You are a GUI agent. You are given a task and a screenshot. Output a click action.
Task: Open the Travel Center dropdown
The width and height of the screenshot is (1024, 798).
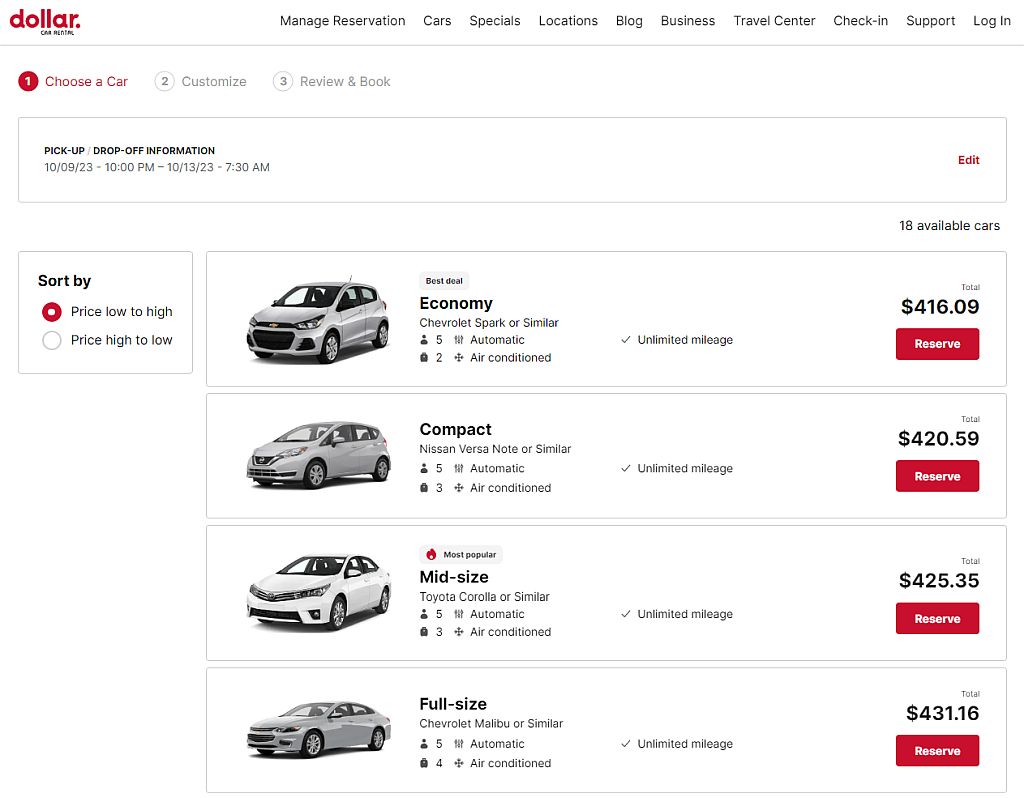point(774,20)
